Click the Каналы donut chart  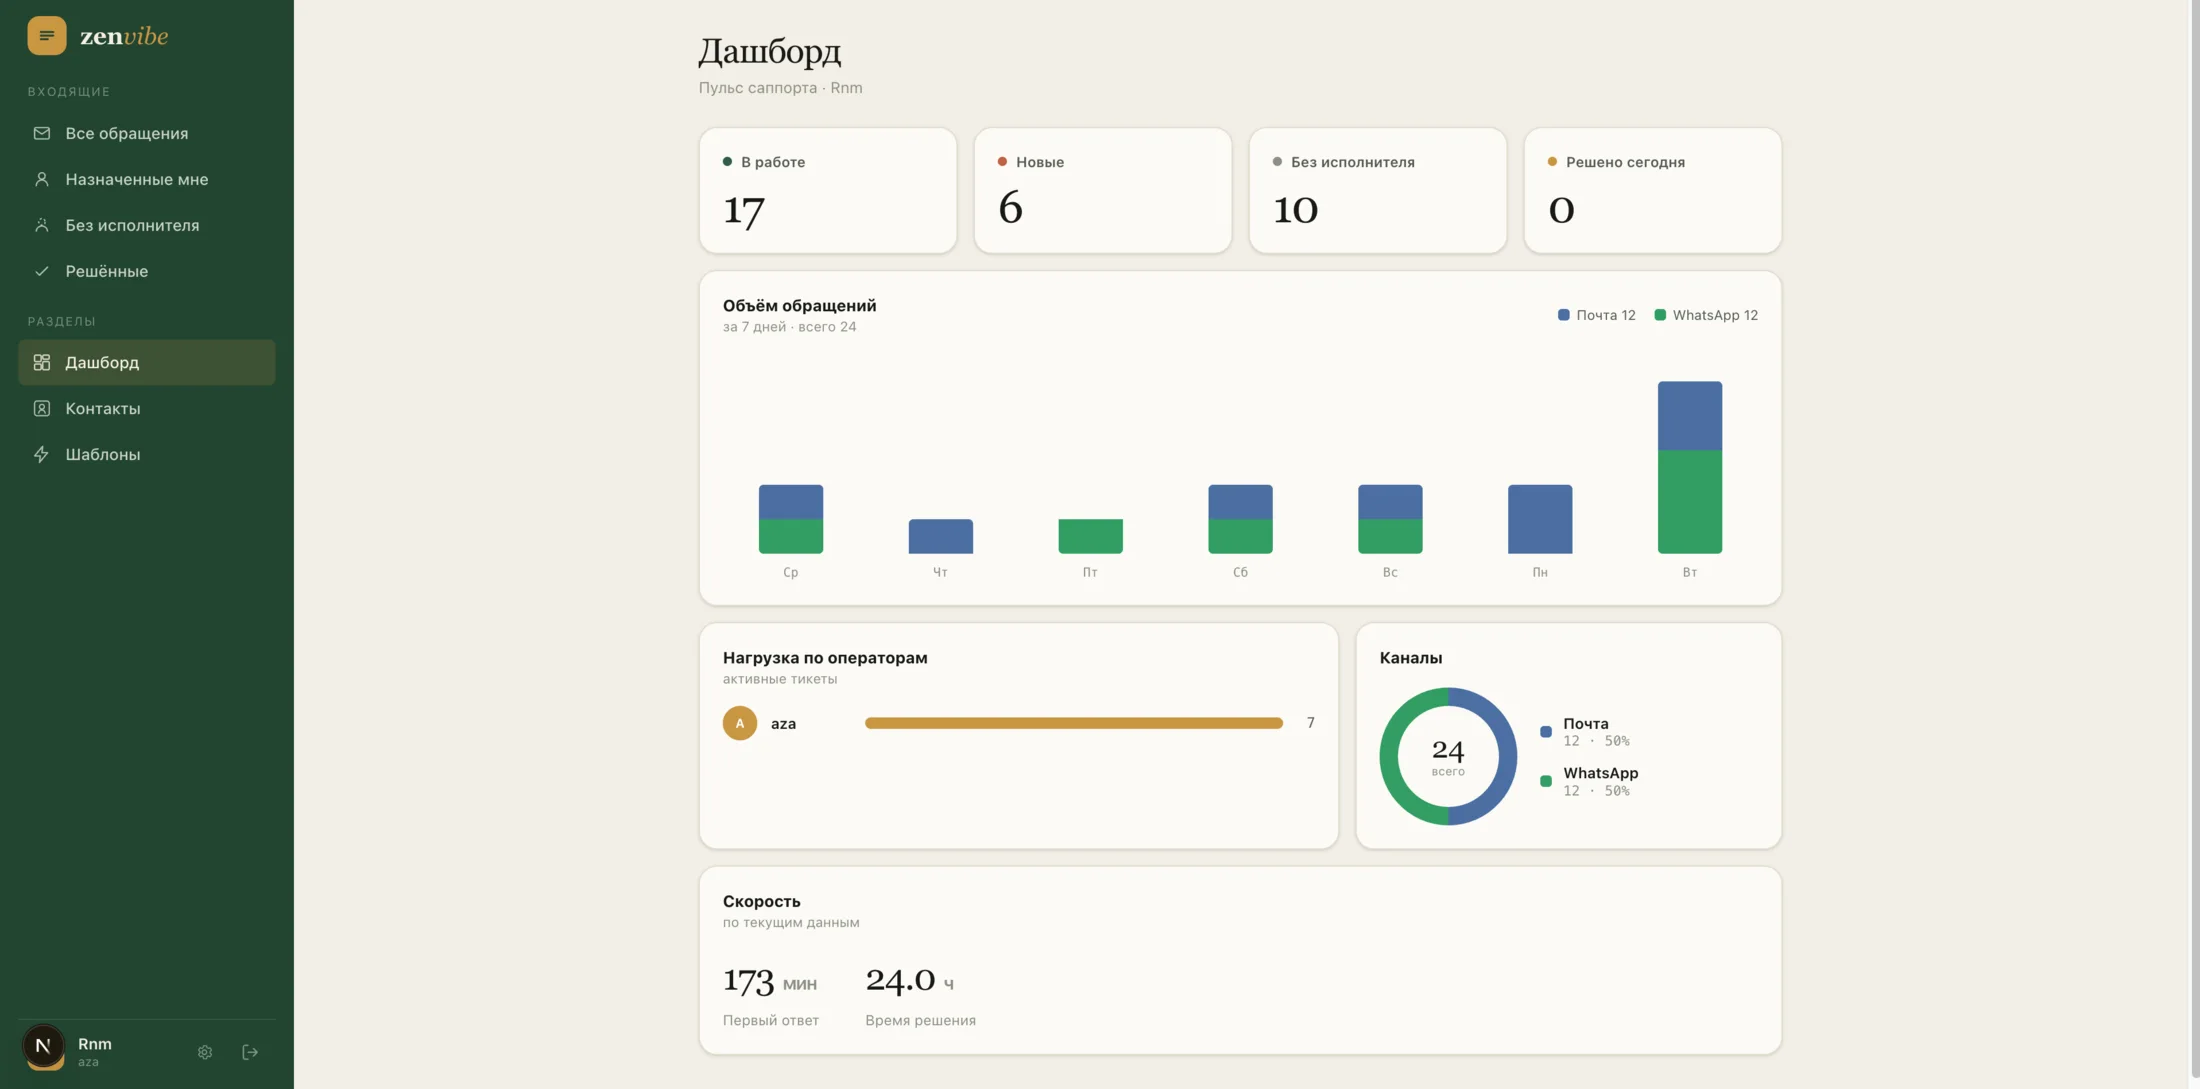pos(1448,756)
